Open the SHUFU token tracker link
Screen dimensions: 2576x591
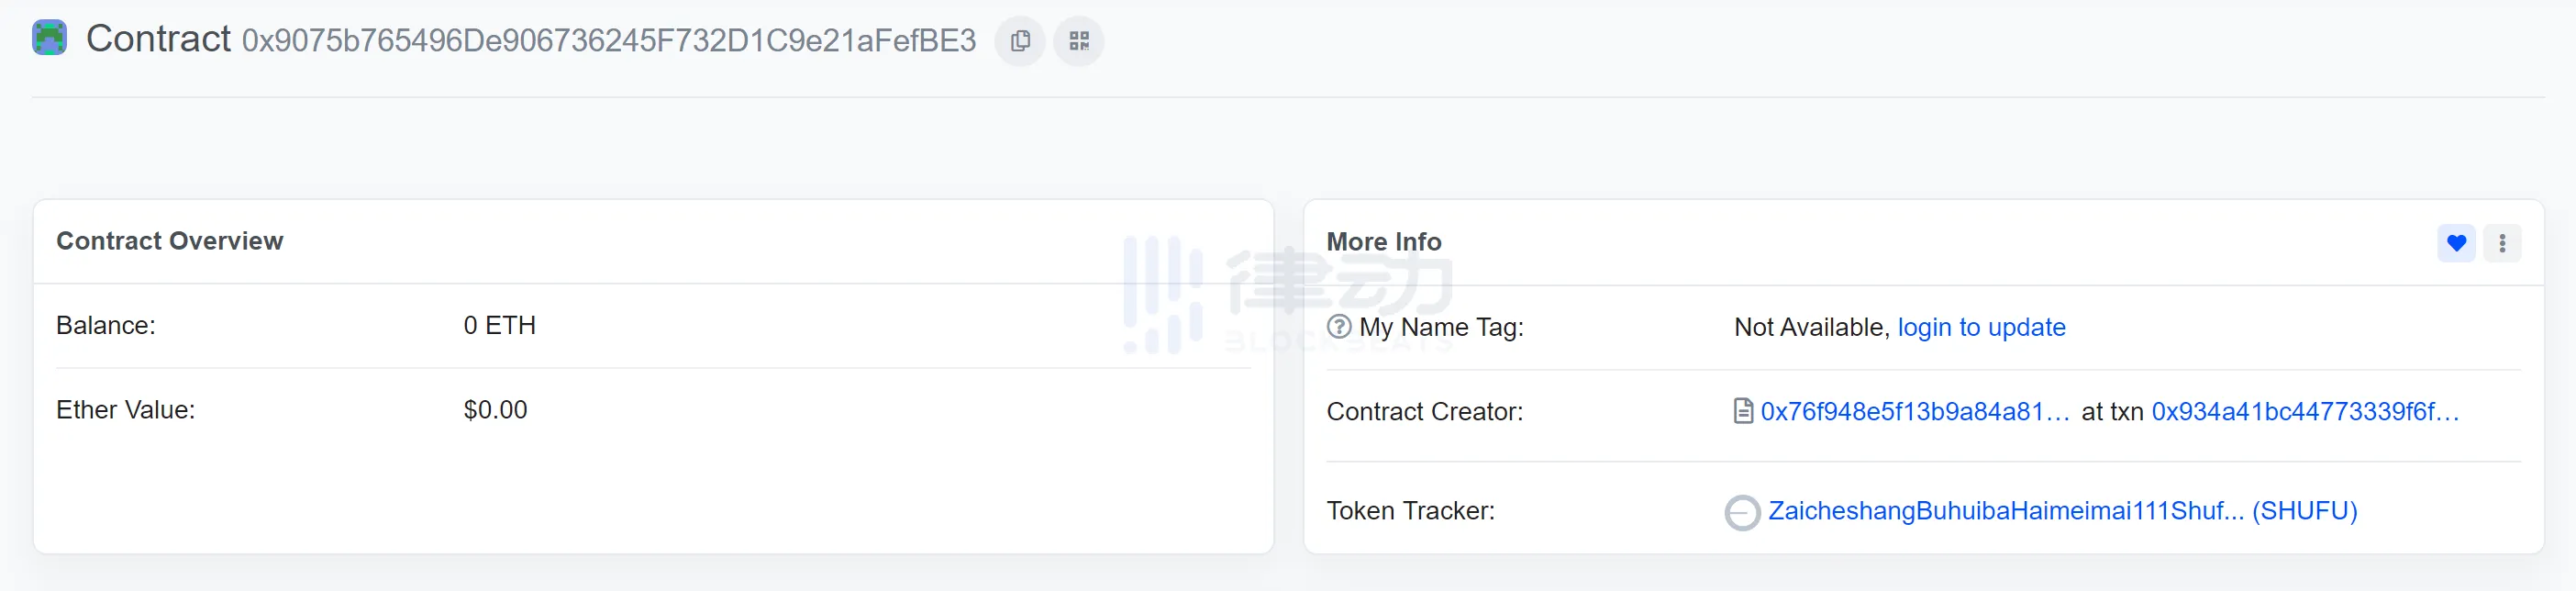point(2062,511)
